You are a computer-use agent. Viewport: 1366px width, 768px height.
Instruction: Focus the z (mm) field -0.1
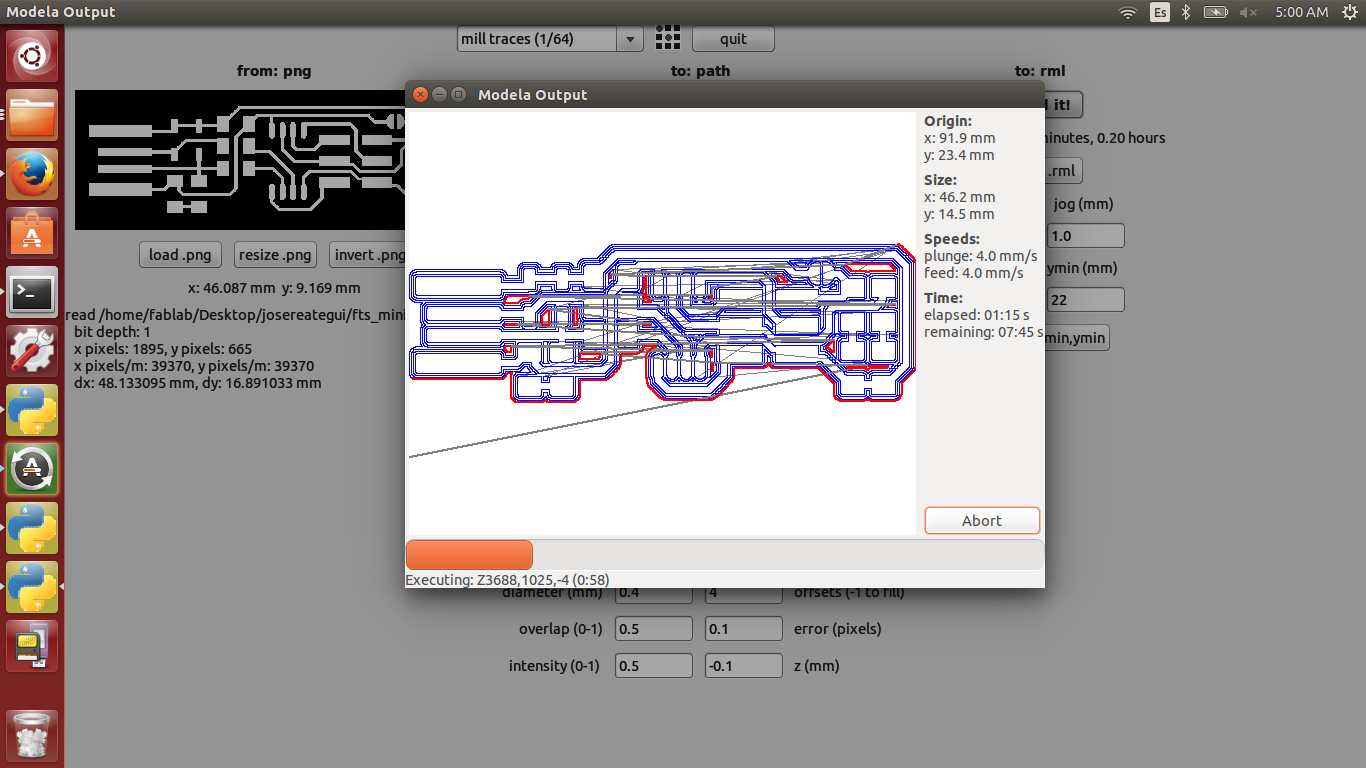(x=743, y=666)
